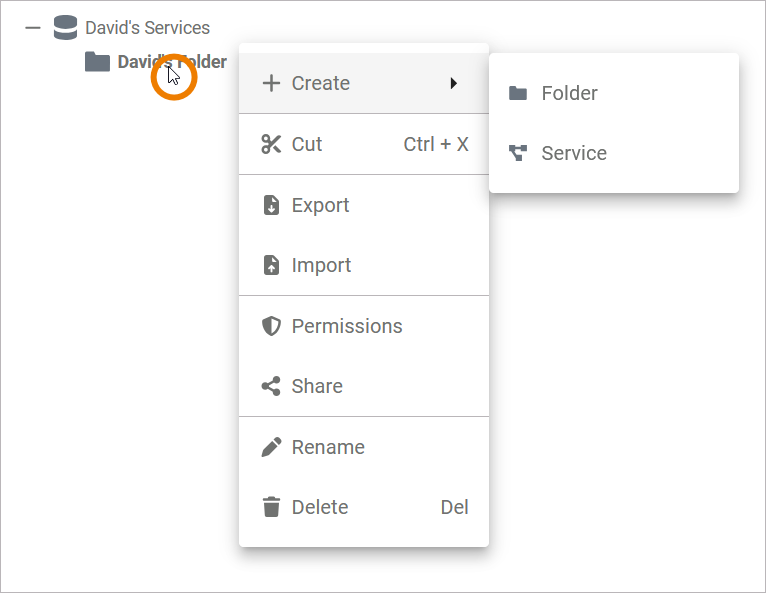The image size is (766, 593).
Task: Click the Import file icon
Action: click(x=271, y=265)
